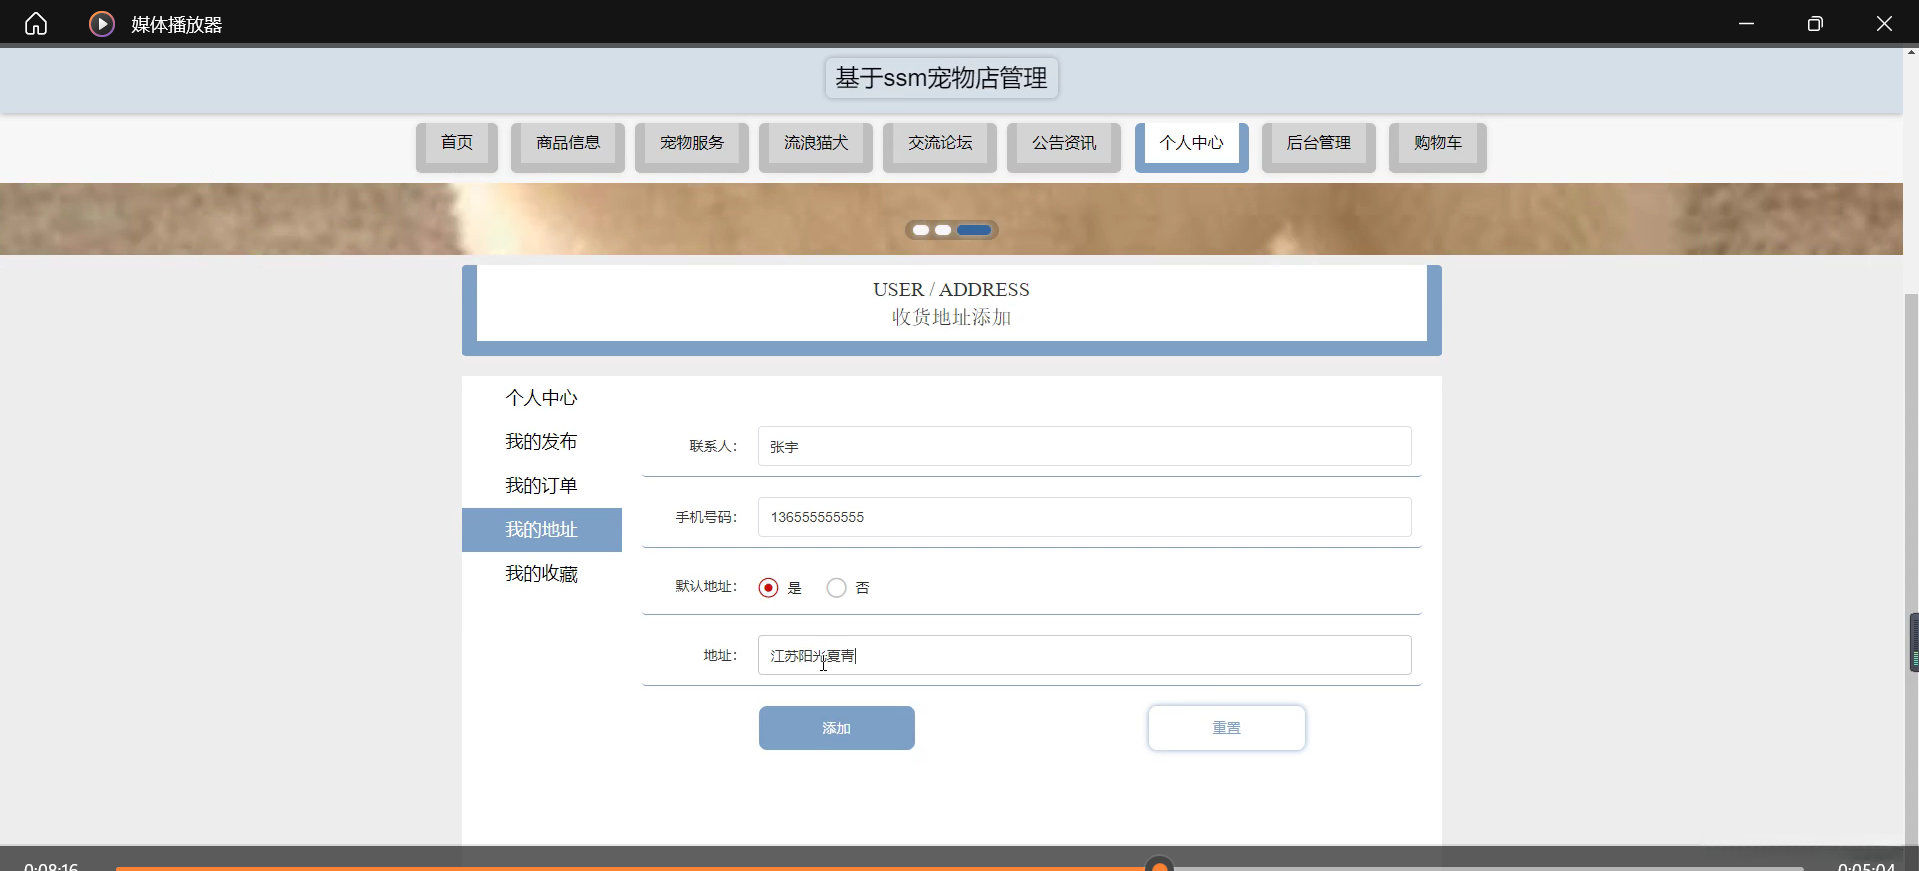1919x871 pixels.
Task: Choose 是 for 默认地址
Action: click(x=768, y=588)
